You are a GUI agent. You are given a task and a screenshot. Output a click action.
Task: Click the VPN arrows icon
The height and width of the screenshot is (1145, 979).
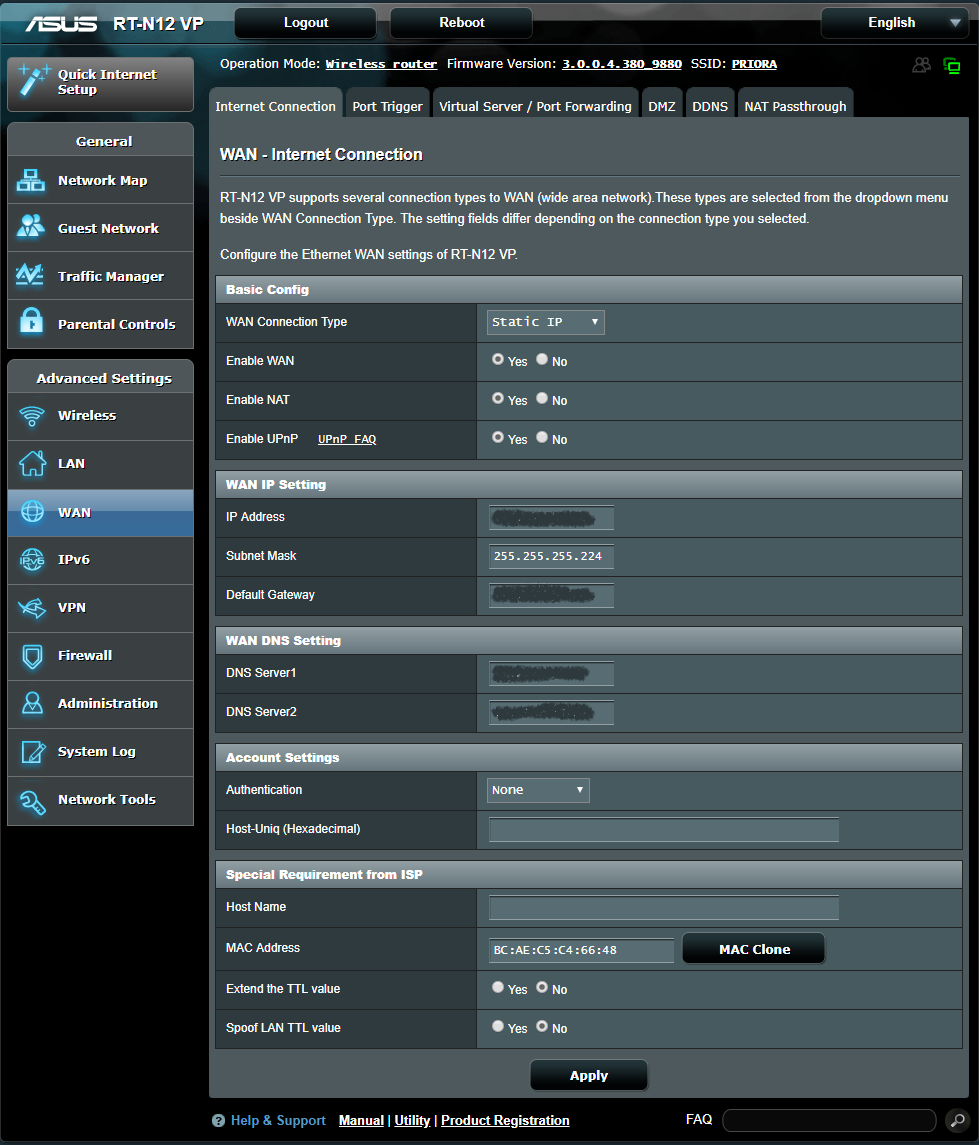tap(31, 608)
